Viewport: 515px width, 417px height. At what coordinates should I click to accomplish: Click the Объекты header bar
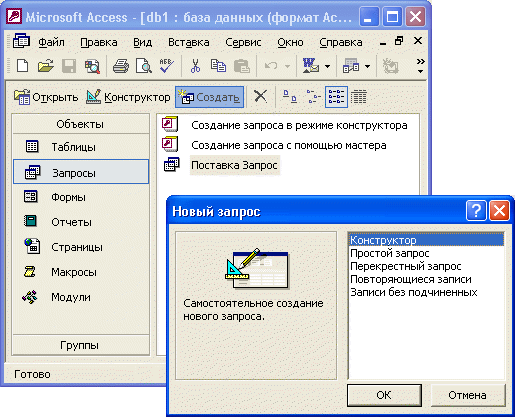pos(80,124)
